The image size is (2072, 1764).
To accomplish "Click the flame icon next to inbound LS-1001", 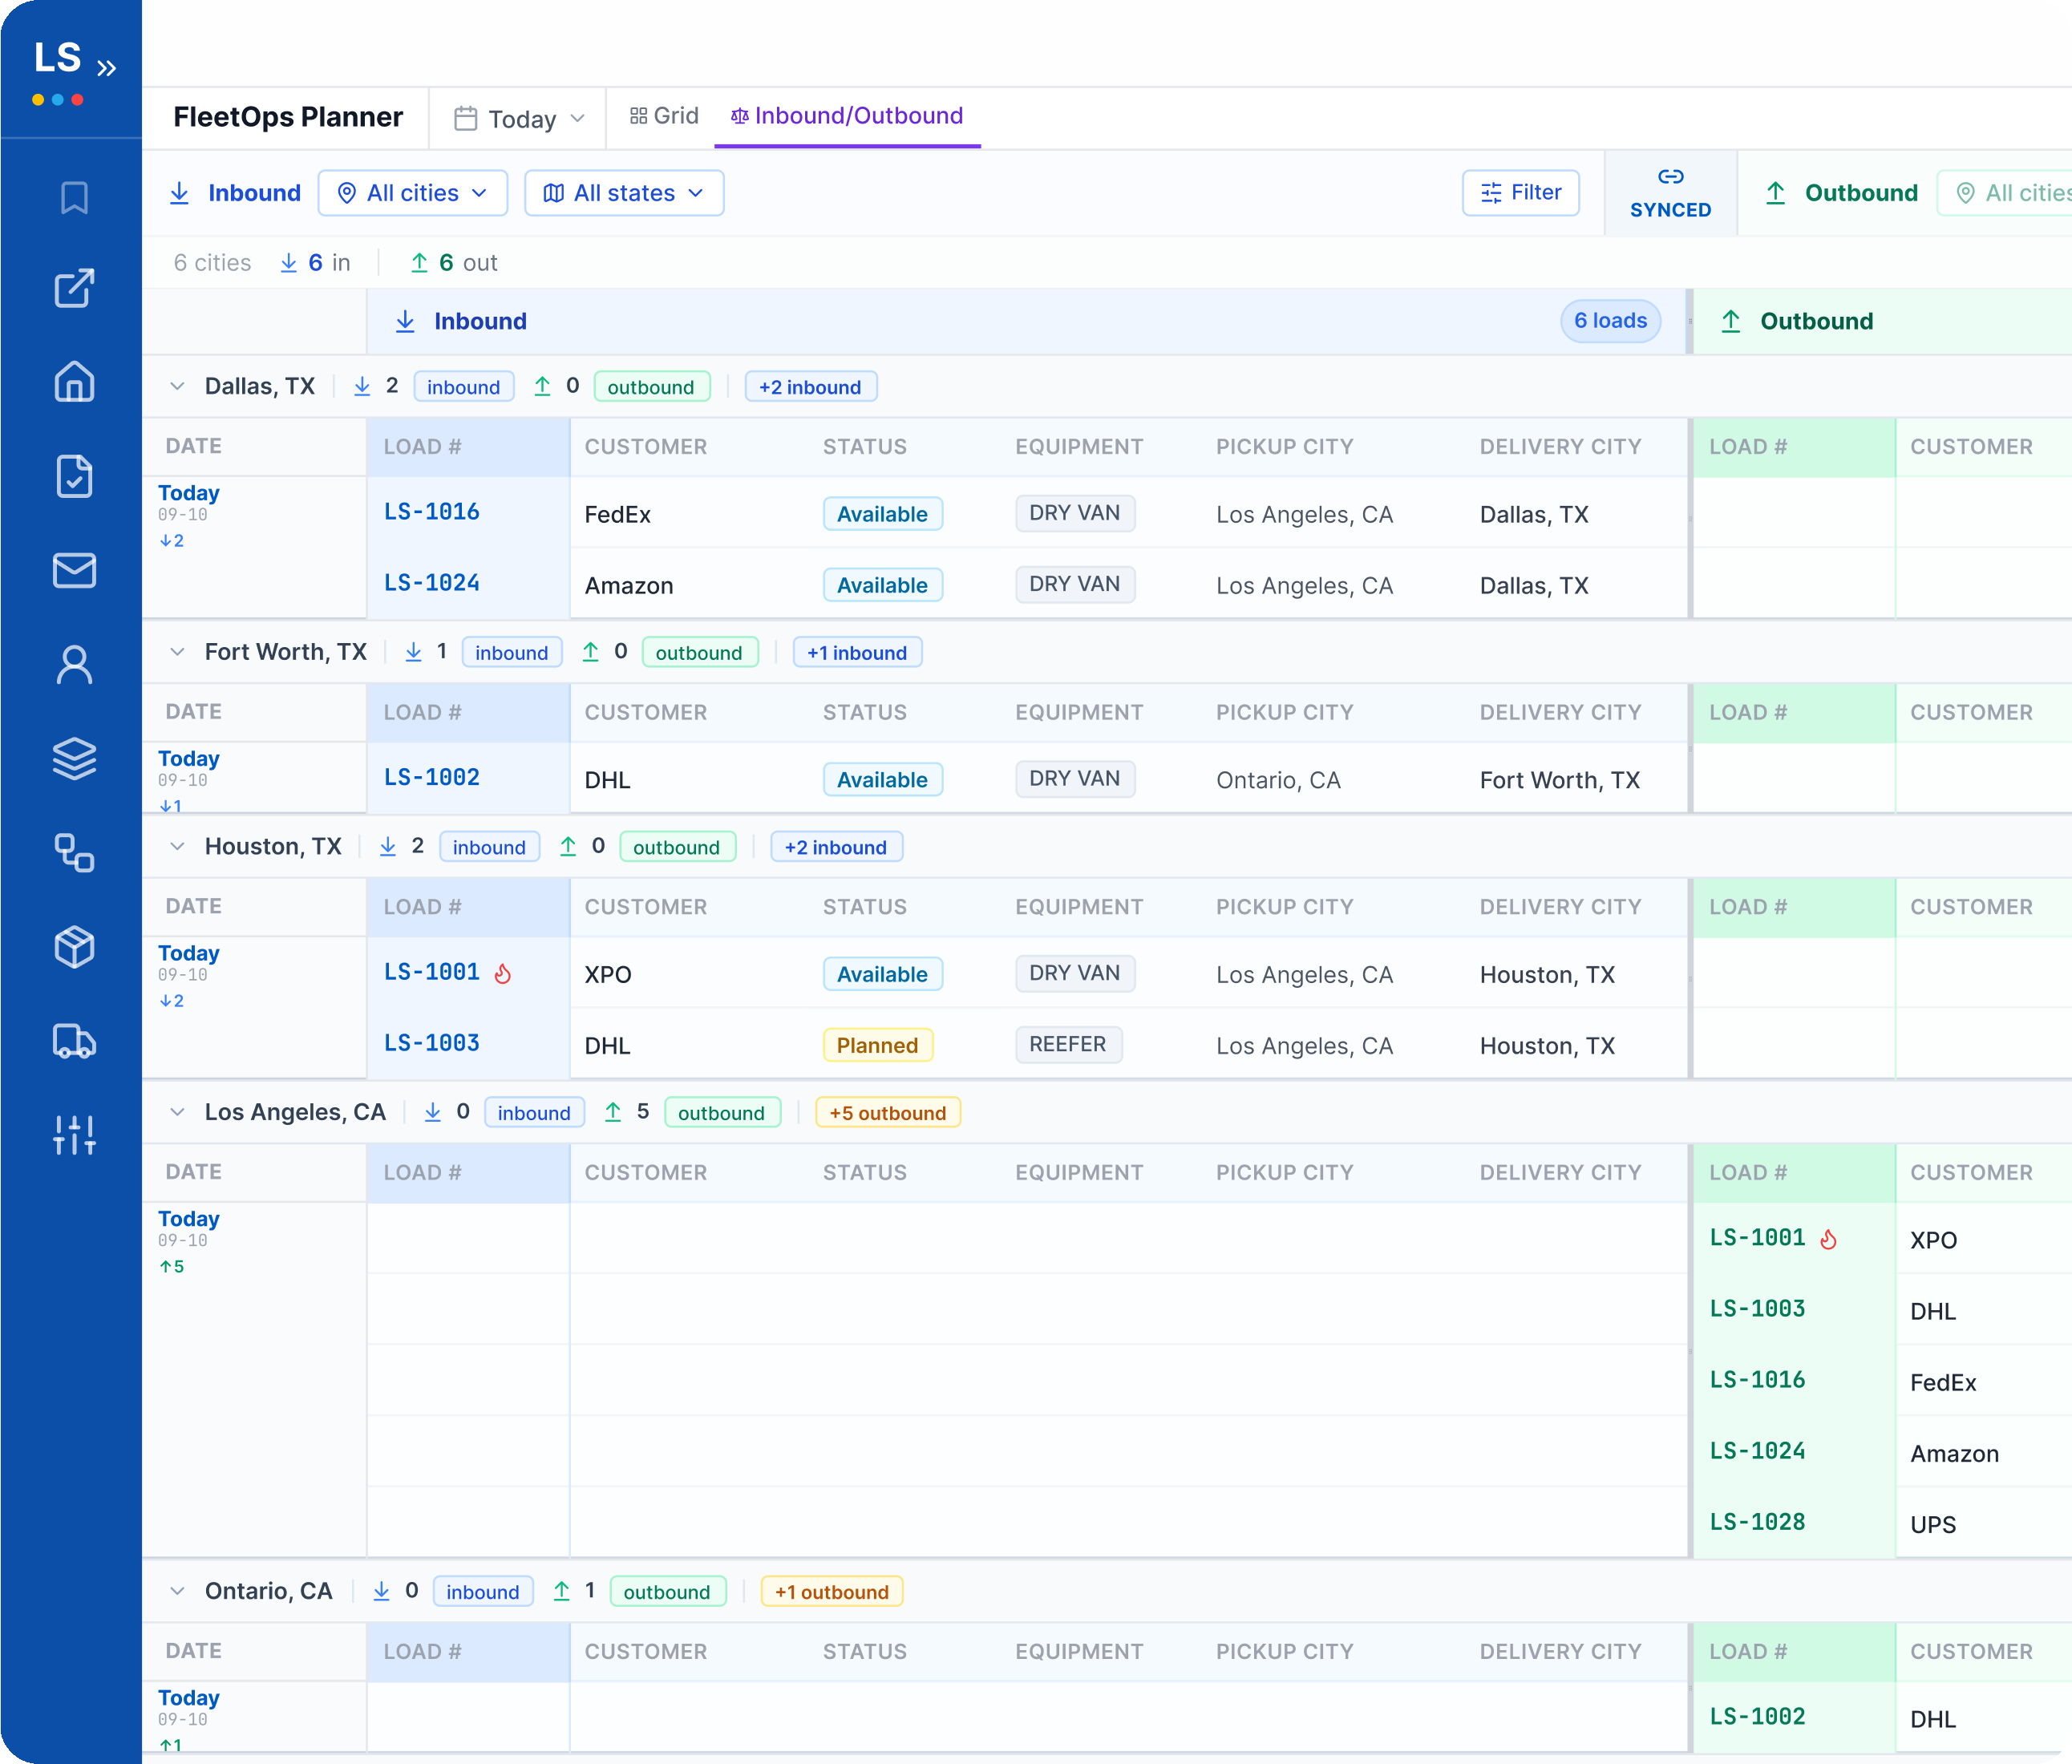I will [503, 973].
